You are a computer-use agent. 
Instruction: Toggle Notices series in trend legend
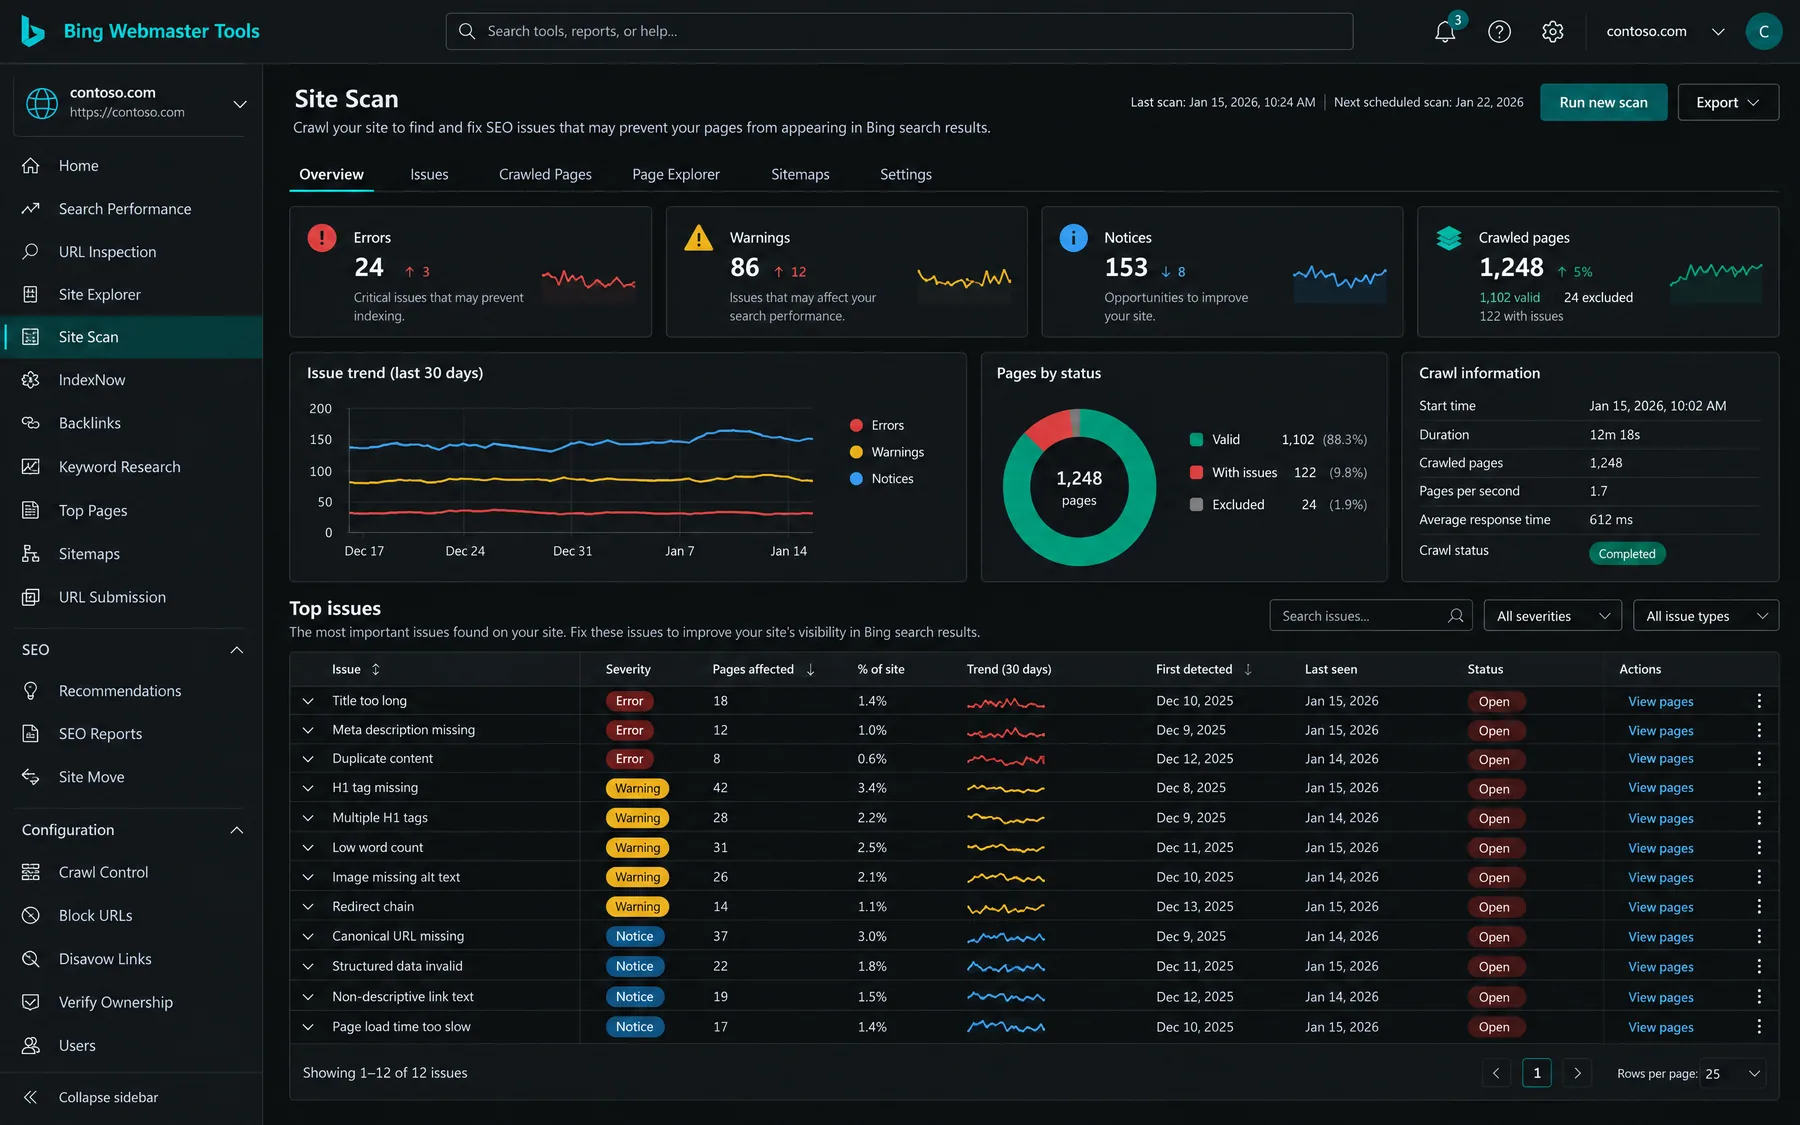882,479
